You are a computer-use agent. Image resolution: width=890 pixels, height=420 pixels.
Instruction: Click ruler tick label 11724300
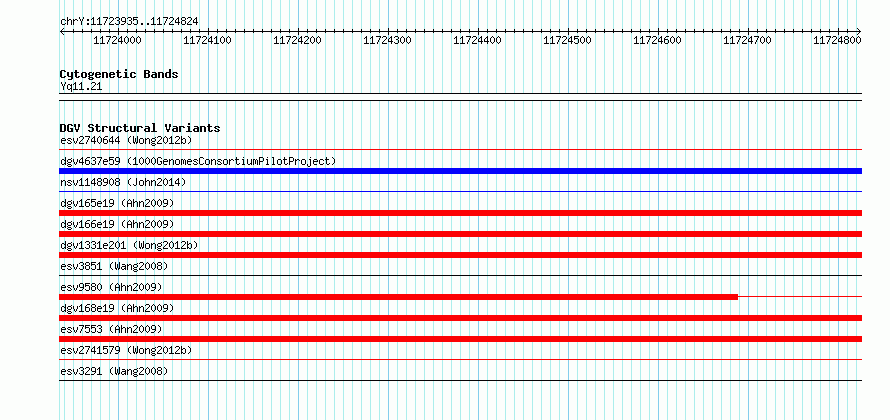click(388, 40)
